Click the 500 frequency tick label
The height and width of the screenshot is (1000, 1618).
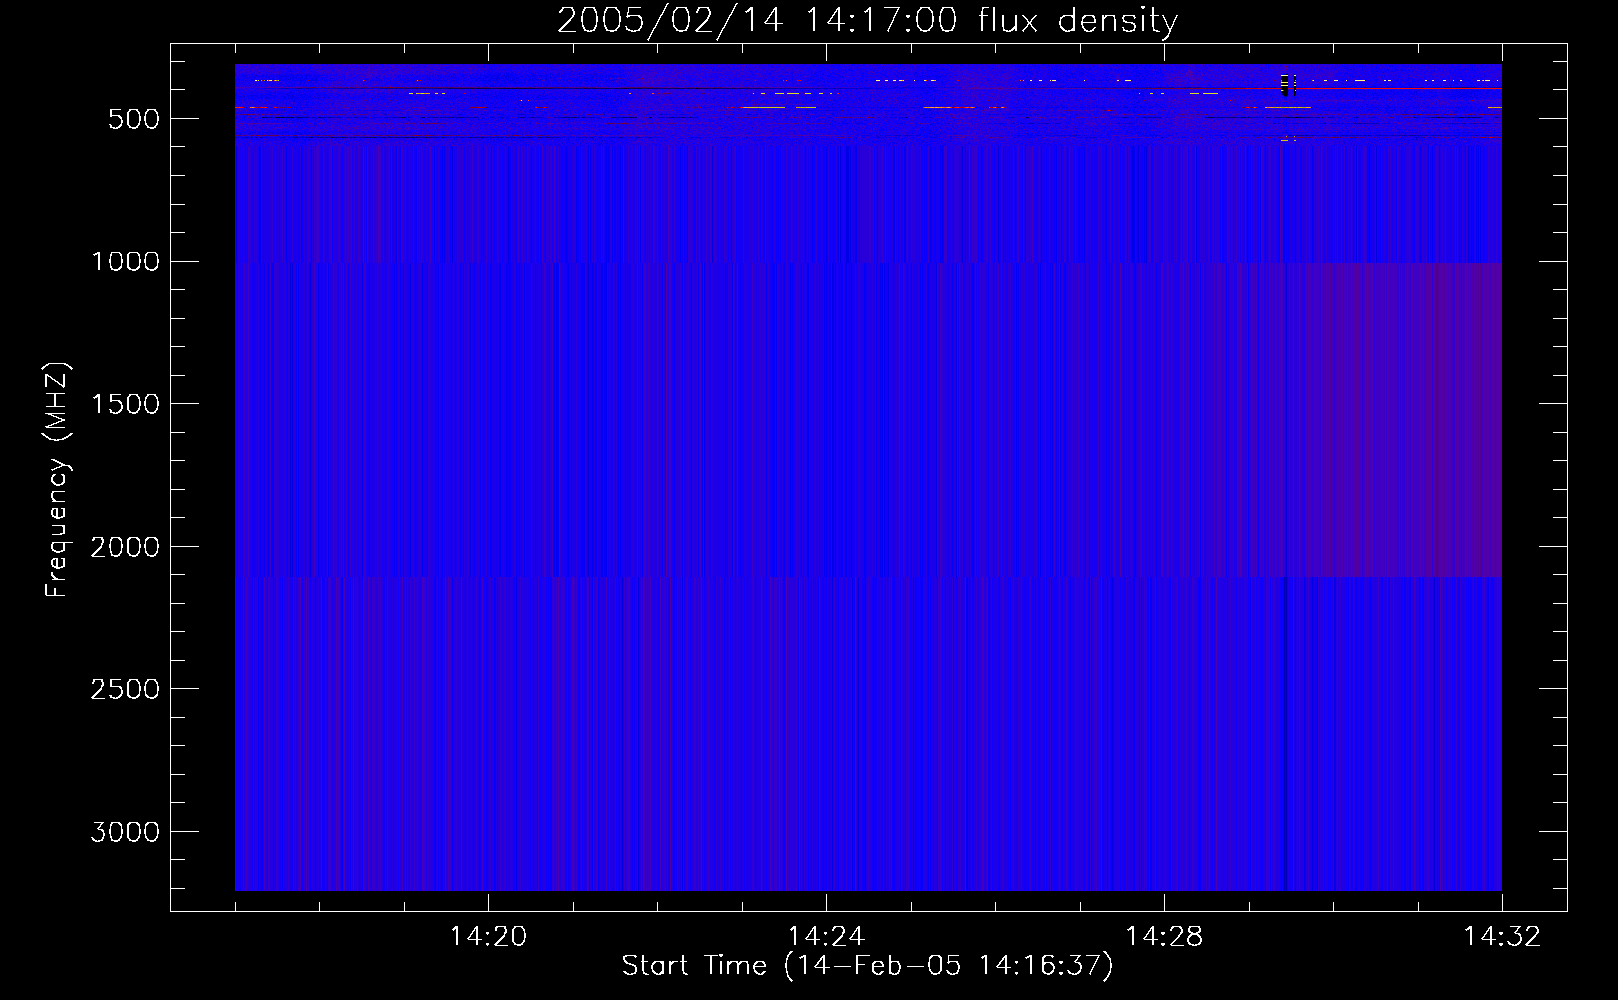(x=134, y=119)
